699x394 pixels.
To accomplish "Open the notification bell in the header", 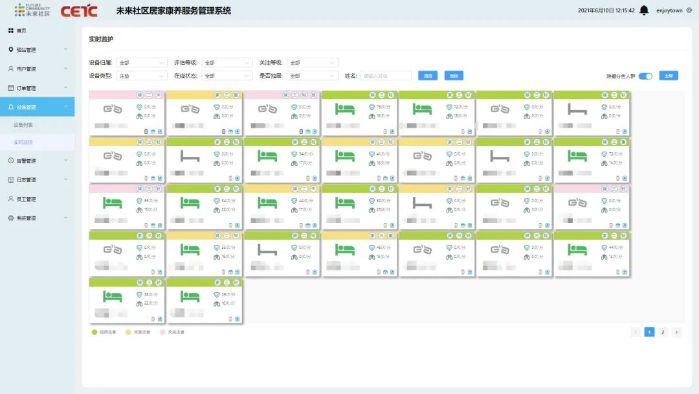I will [x=644, y=10].
